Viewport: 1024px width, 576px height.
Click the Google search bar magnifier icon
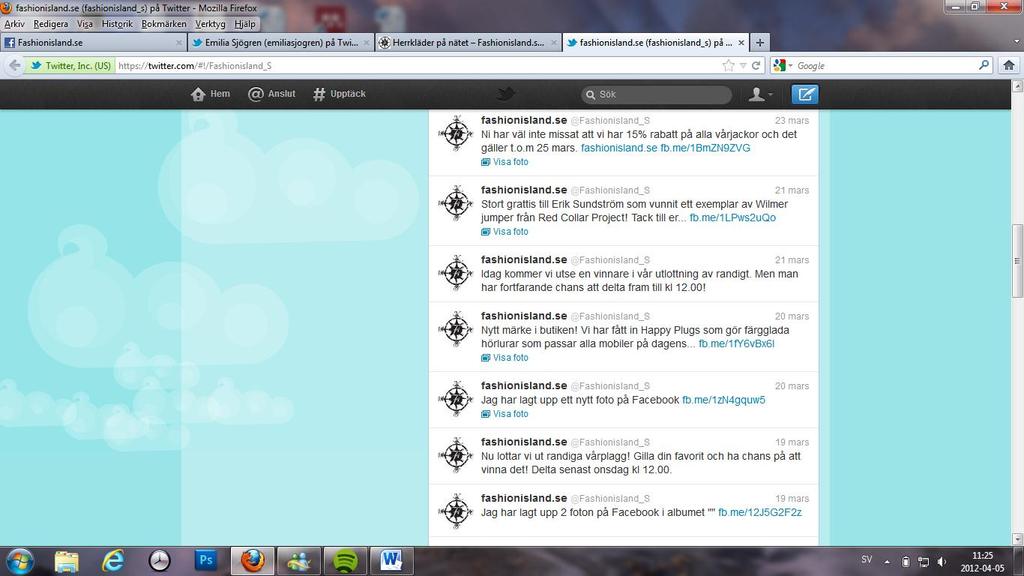(x=984, y=65)
